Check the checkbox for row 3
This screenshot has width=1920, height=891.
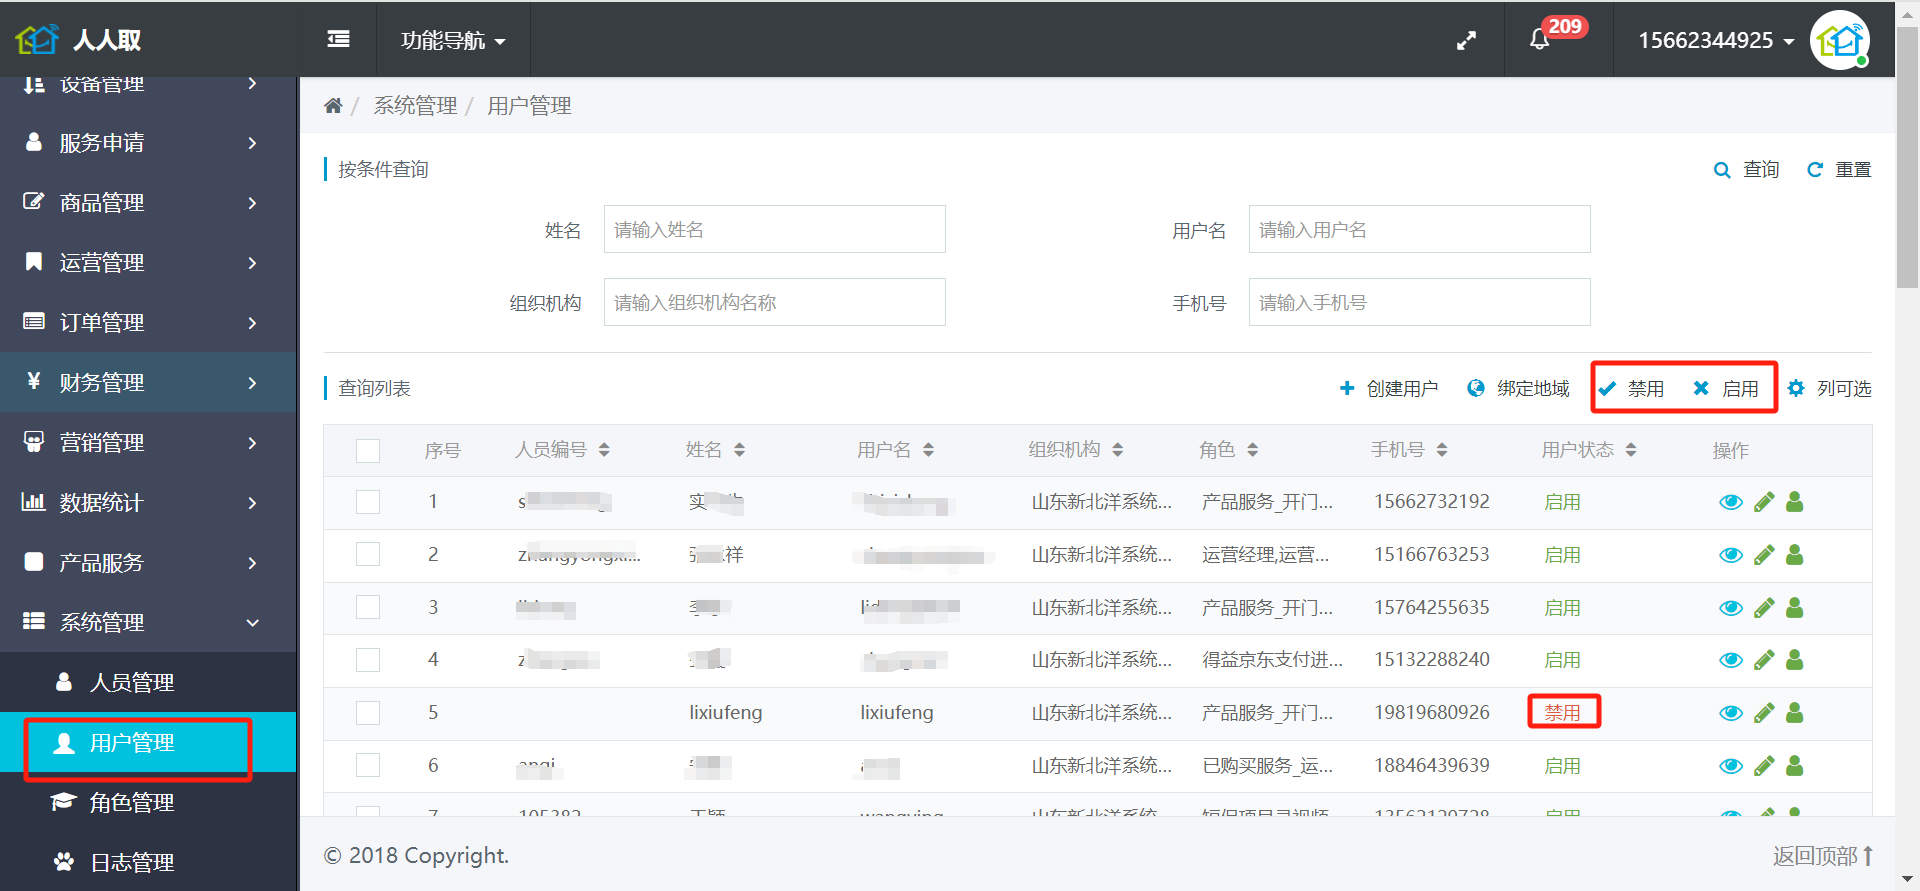[368, 607]
